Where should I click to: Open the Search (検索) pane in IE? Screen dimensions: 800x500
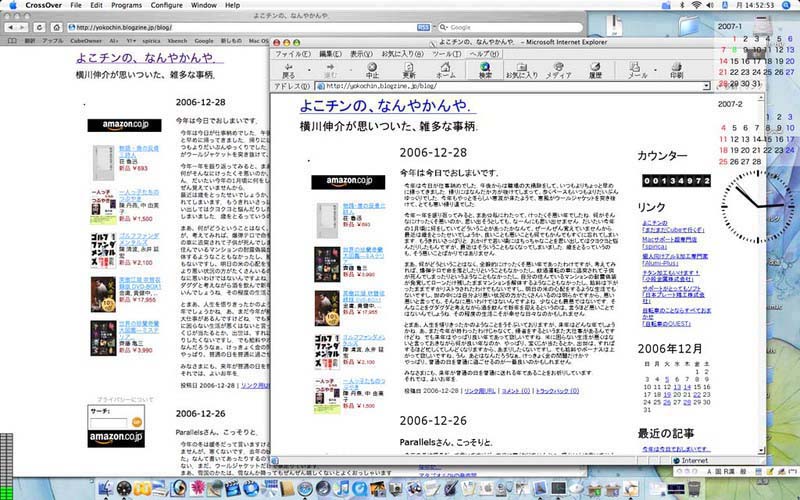pos(485,70)
